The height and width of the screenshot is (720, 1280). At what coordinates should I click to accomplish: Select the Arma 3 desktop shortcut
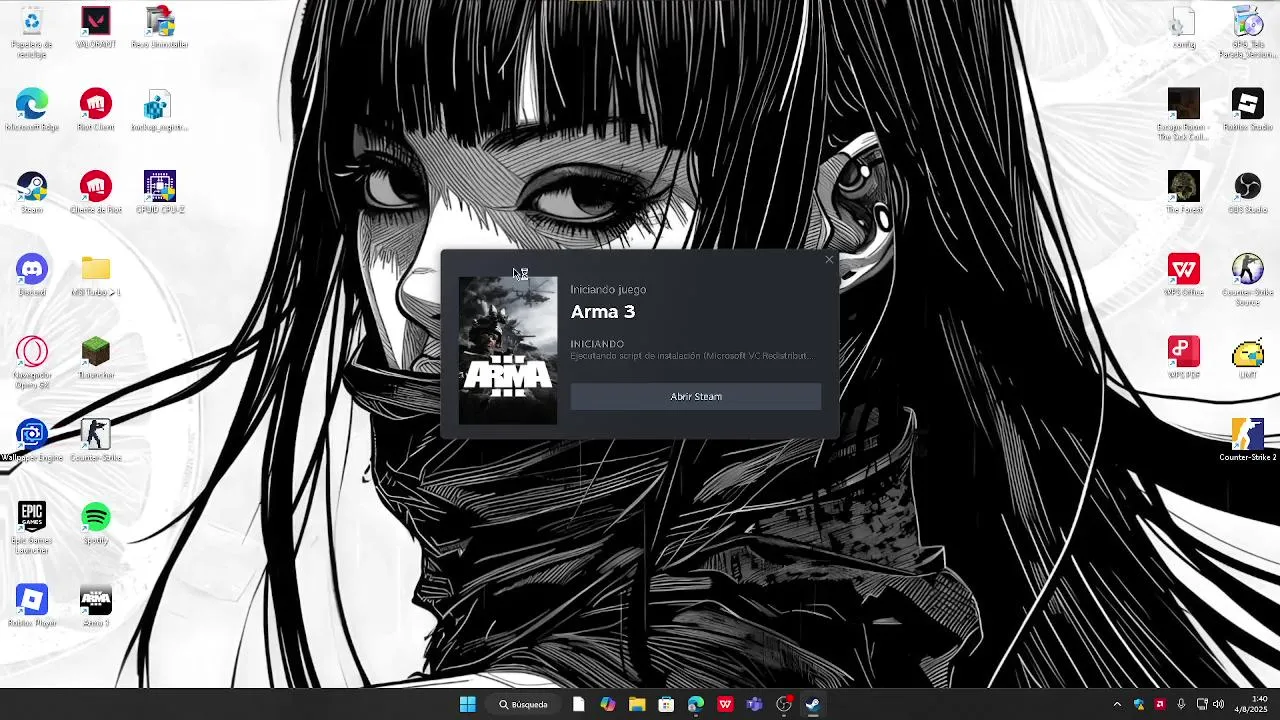pyautogui.click(x=96, y=606)
